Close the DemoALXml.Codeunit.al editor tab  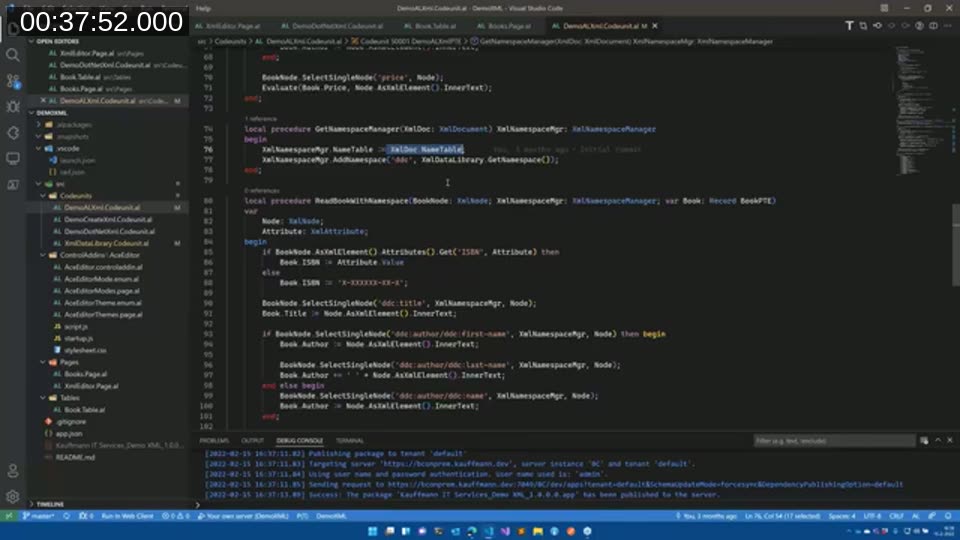pos(655,26)
